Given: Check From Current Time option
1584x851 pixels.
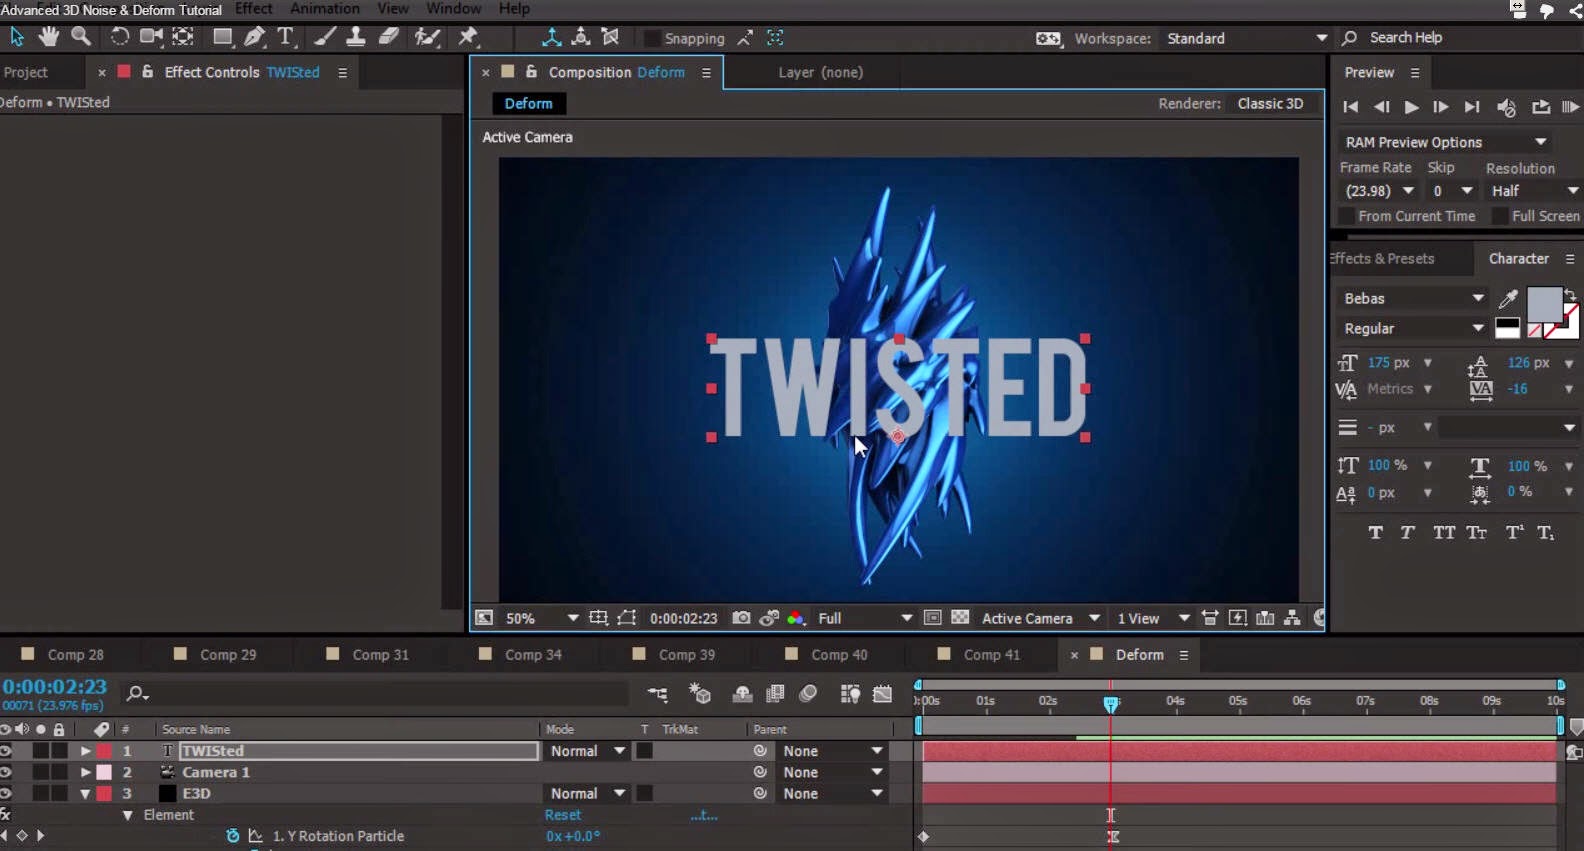Looking at the screenshot, I should pyautogui.click(x=1347, y=216).
